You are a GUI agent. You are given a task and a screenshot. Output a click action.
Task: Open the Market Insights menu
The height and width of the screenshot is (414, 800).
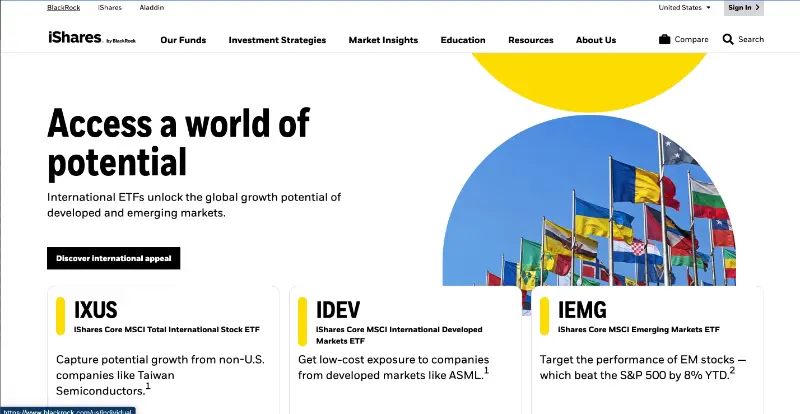pyautogui.click(x=383, y=40)
